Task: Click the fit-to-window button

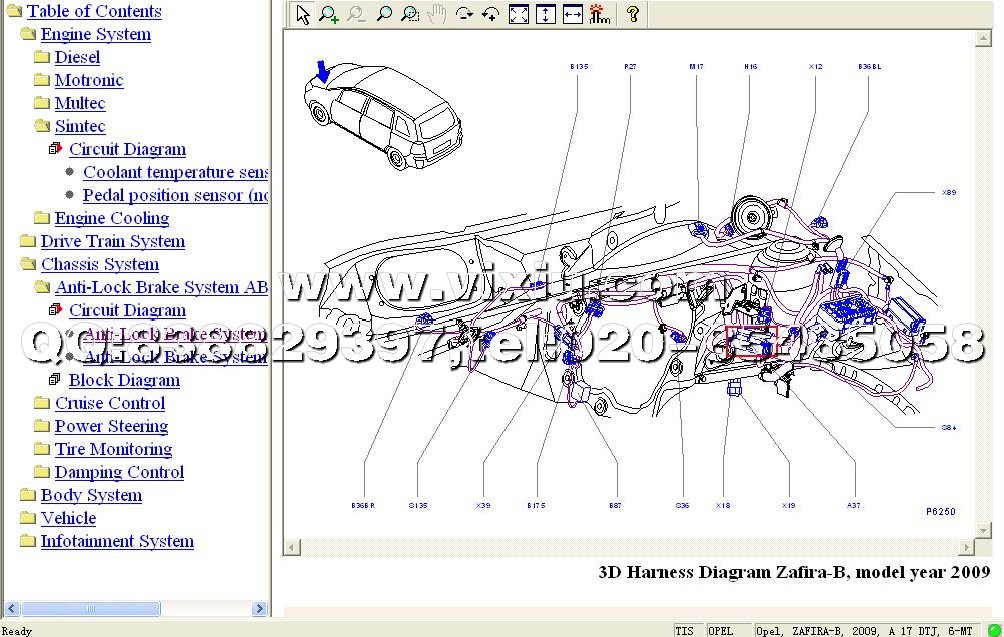Action: (518, 14)
